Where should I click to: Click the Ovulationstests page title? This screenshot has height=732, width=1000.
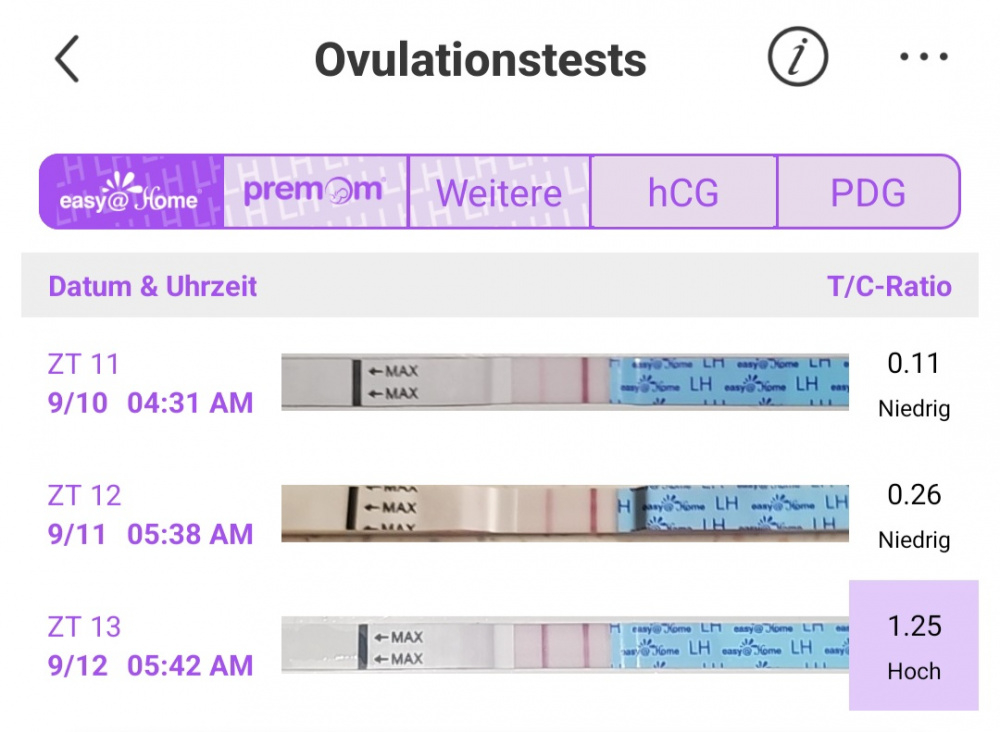[481, 60]
